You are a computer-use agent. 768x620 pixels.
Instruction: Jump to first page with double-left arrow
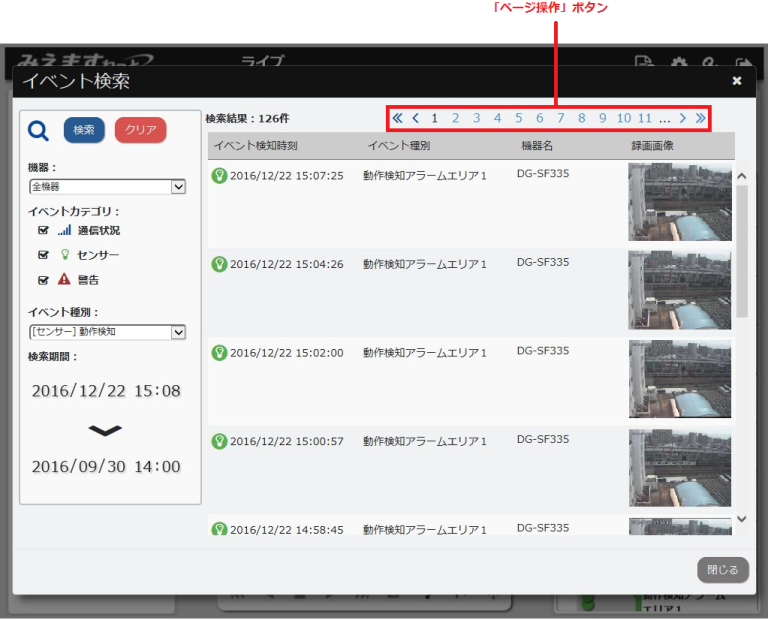coord(397,118)
